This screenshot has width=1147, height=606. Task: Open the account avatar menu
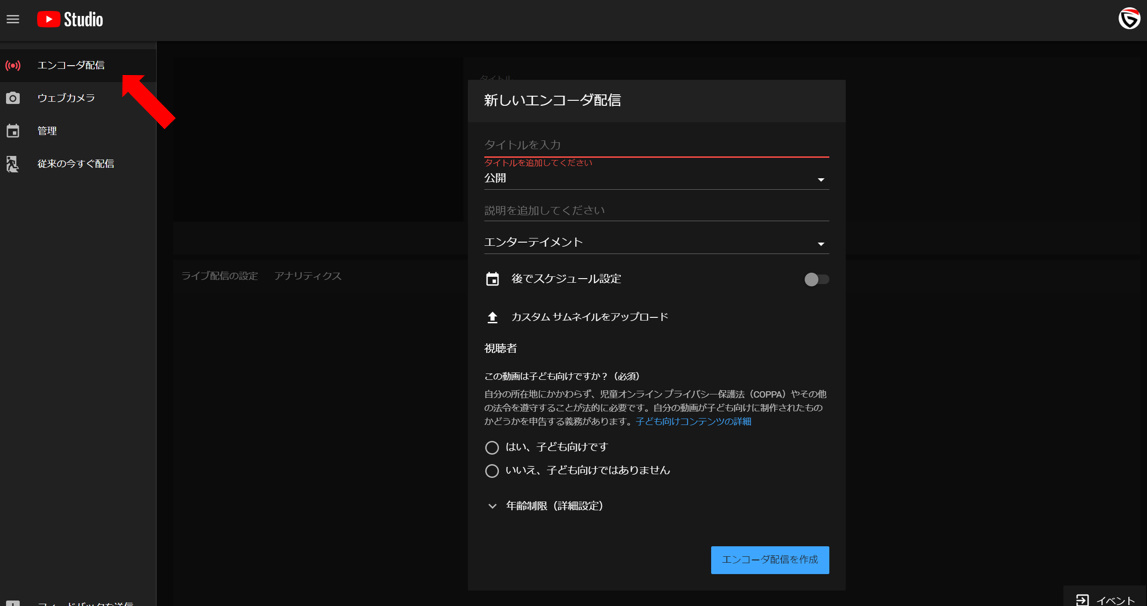point(1129,19)
